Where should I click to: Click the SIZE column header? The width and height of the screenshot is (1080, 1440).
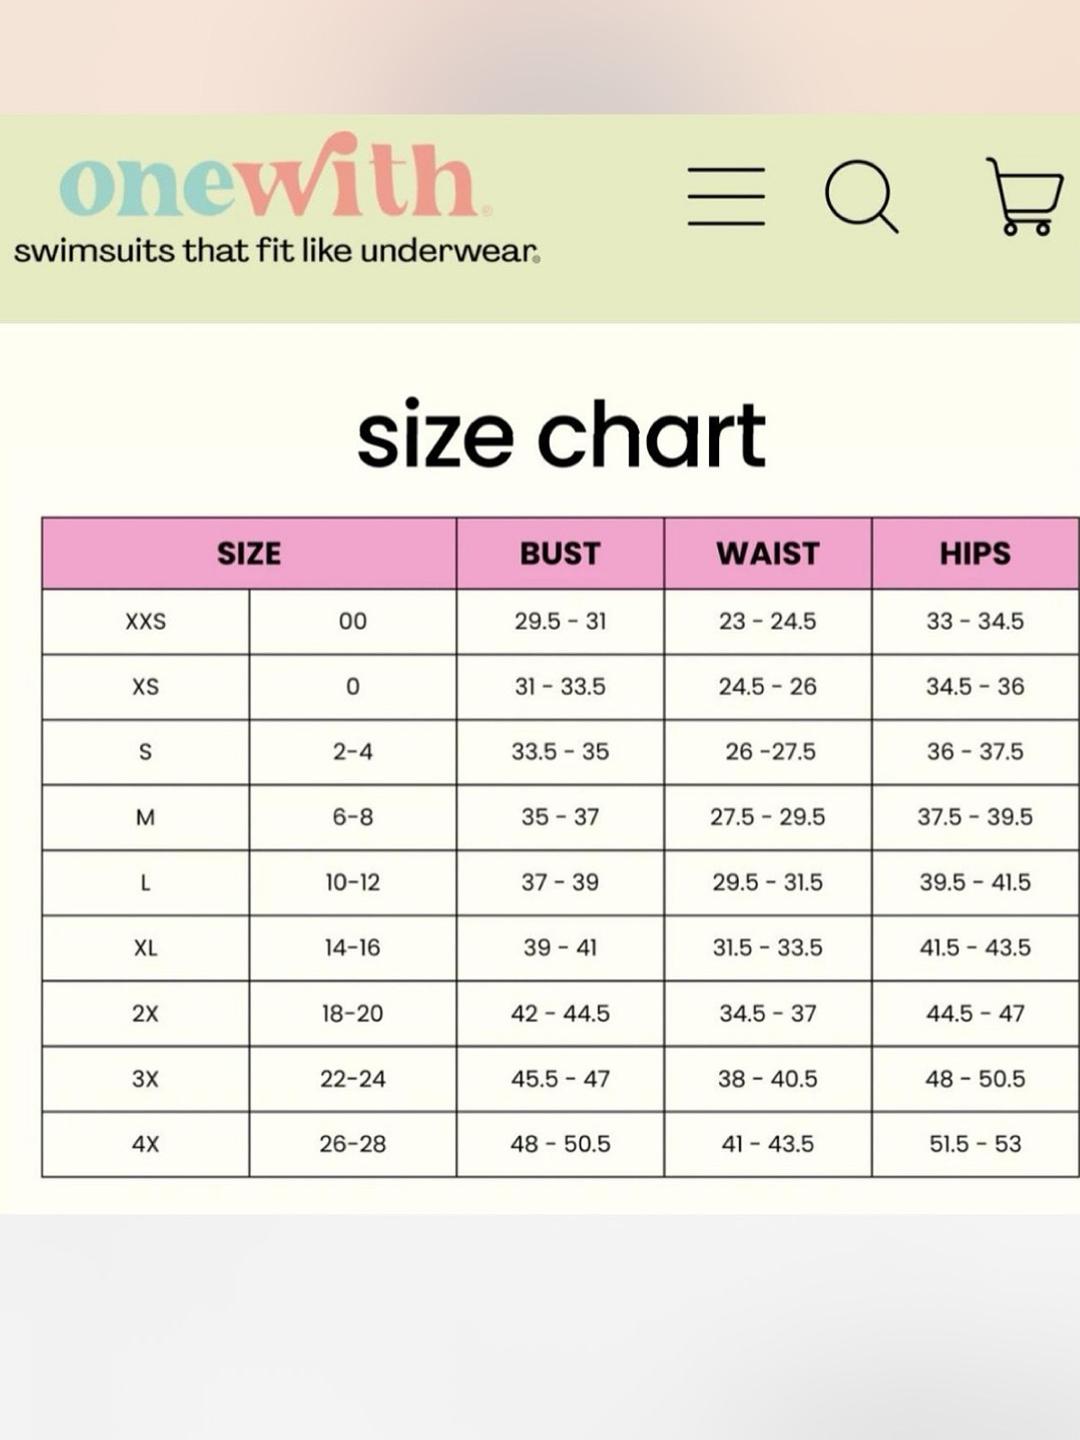pos(249,553)
